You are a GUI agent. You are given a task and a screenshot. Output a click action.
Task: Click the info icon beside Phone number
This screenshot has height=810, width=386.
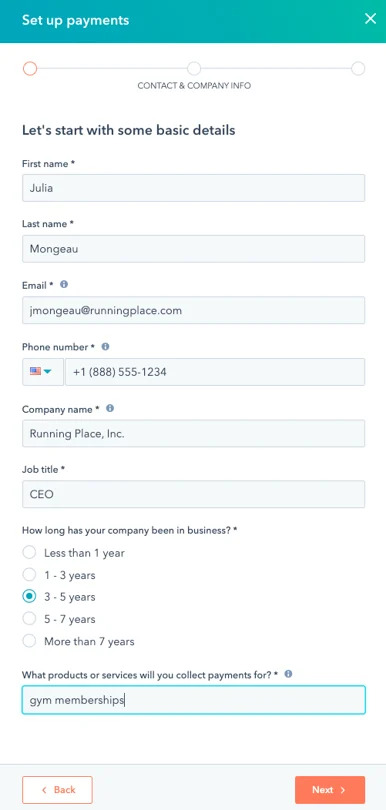tap(105, 347)
